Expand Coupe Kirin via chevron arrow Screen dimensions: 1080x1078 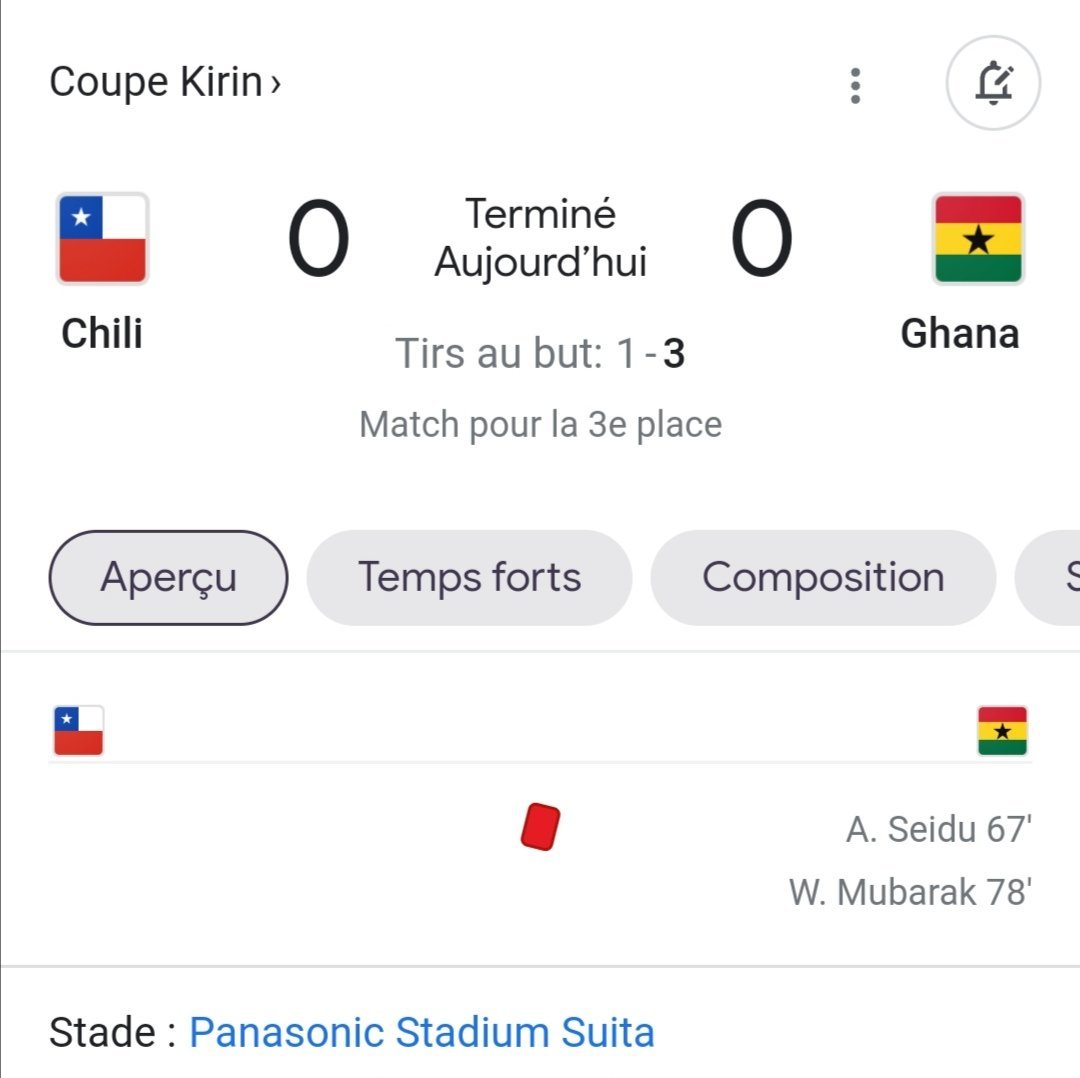pyautogui.click(x=276, y=83)
